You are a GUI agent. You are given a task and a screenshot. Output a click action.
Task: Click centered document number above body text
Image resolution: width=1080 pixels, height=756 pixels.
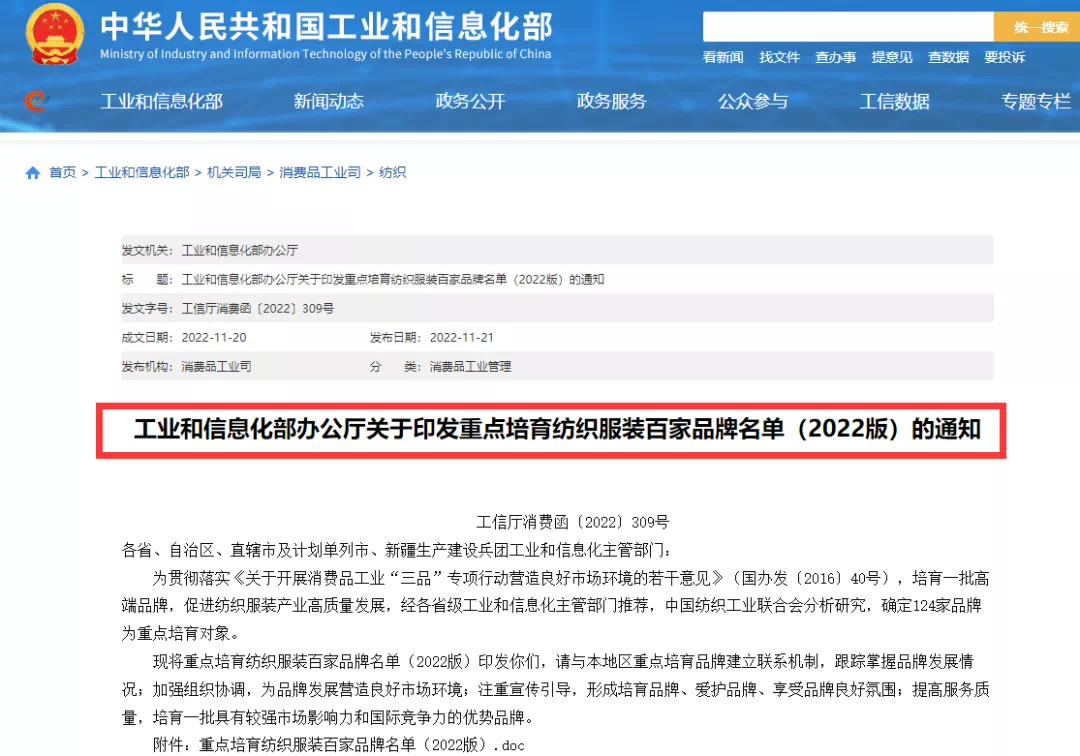coord(572,523)
